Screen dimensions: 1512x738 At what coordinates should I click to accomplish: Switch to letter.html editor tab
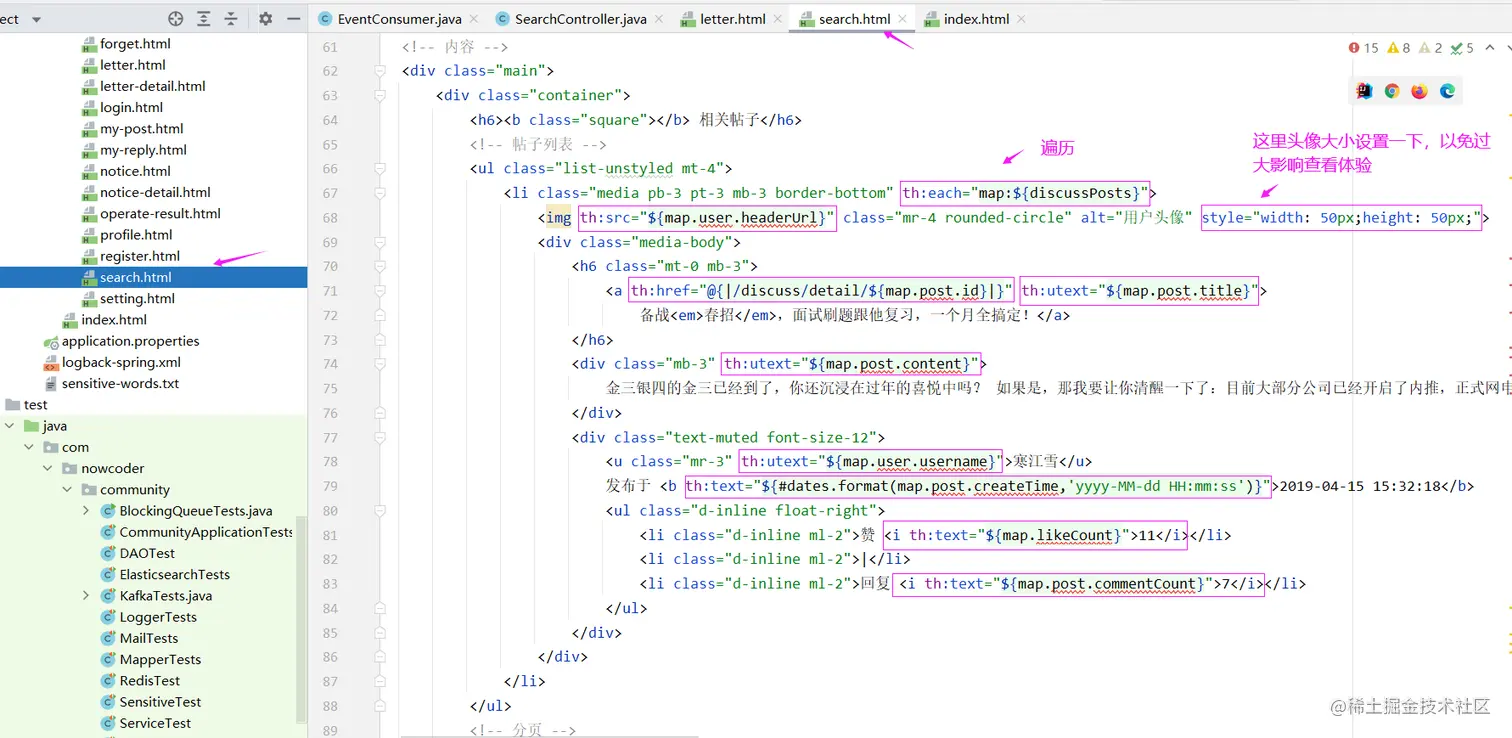tap(731, 19)
